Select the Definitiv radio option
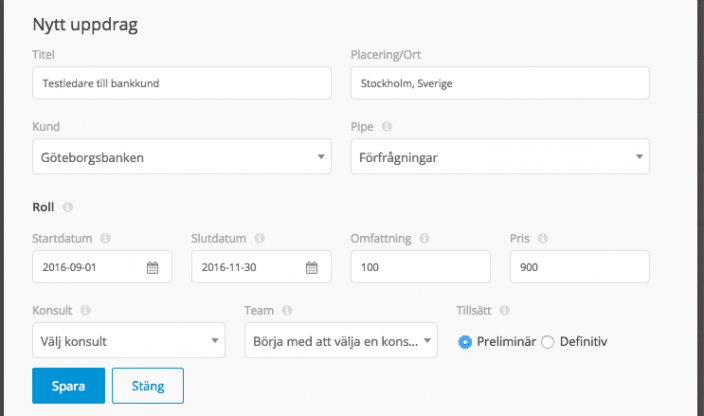This screenshot has width=704, height=416. [x=547, y=341]
